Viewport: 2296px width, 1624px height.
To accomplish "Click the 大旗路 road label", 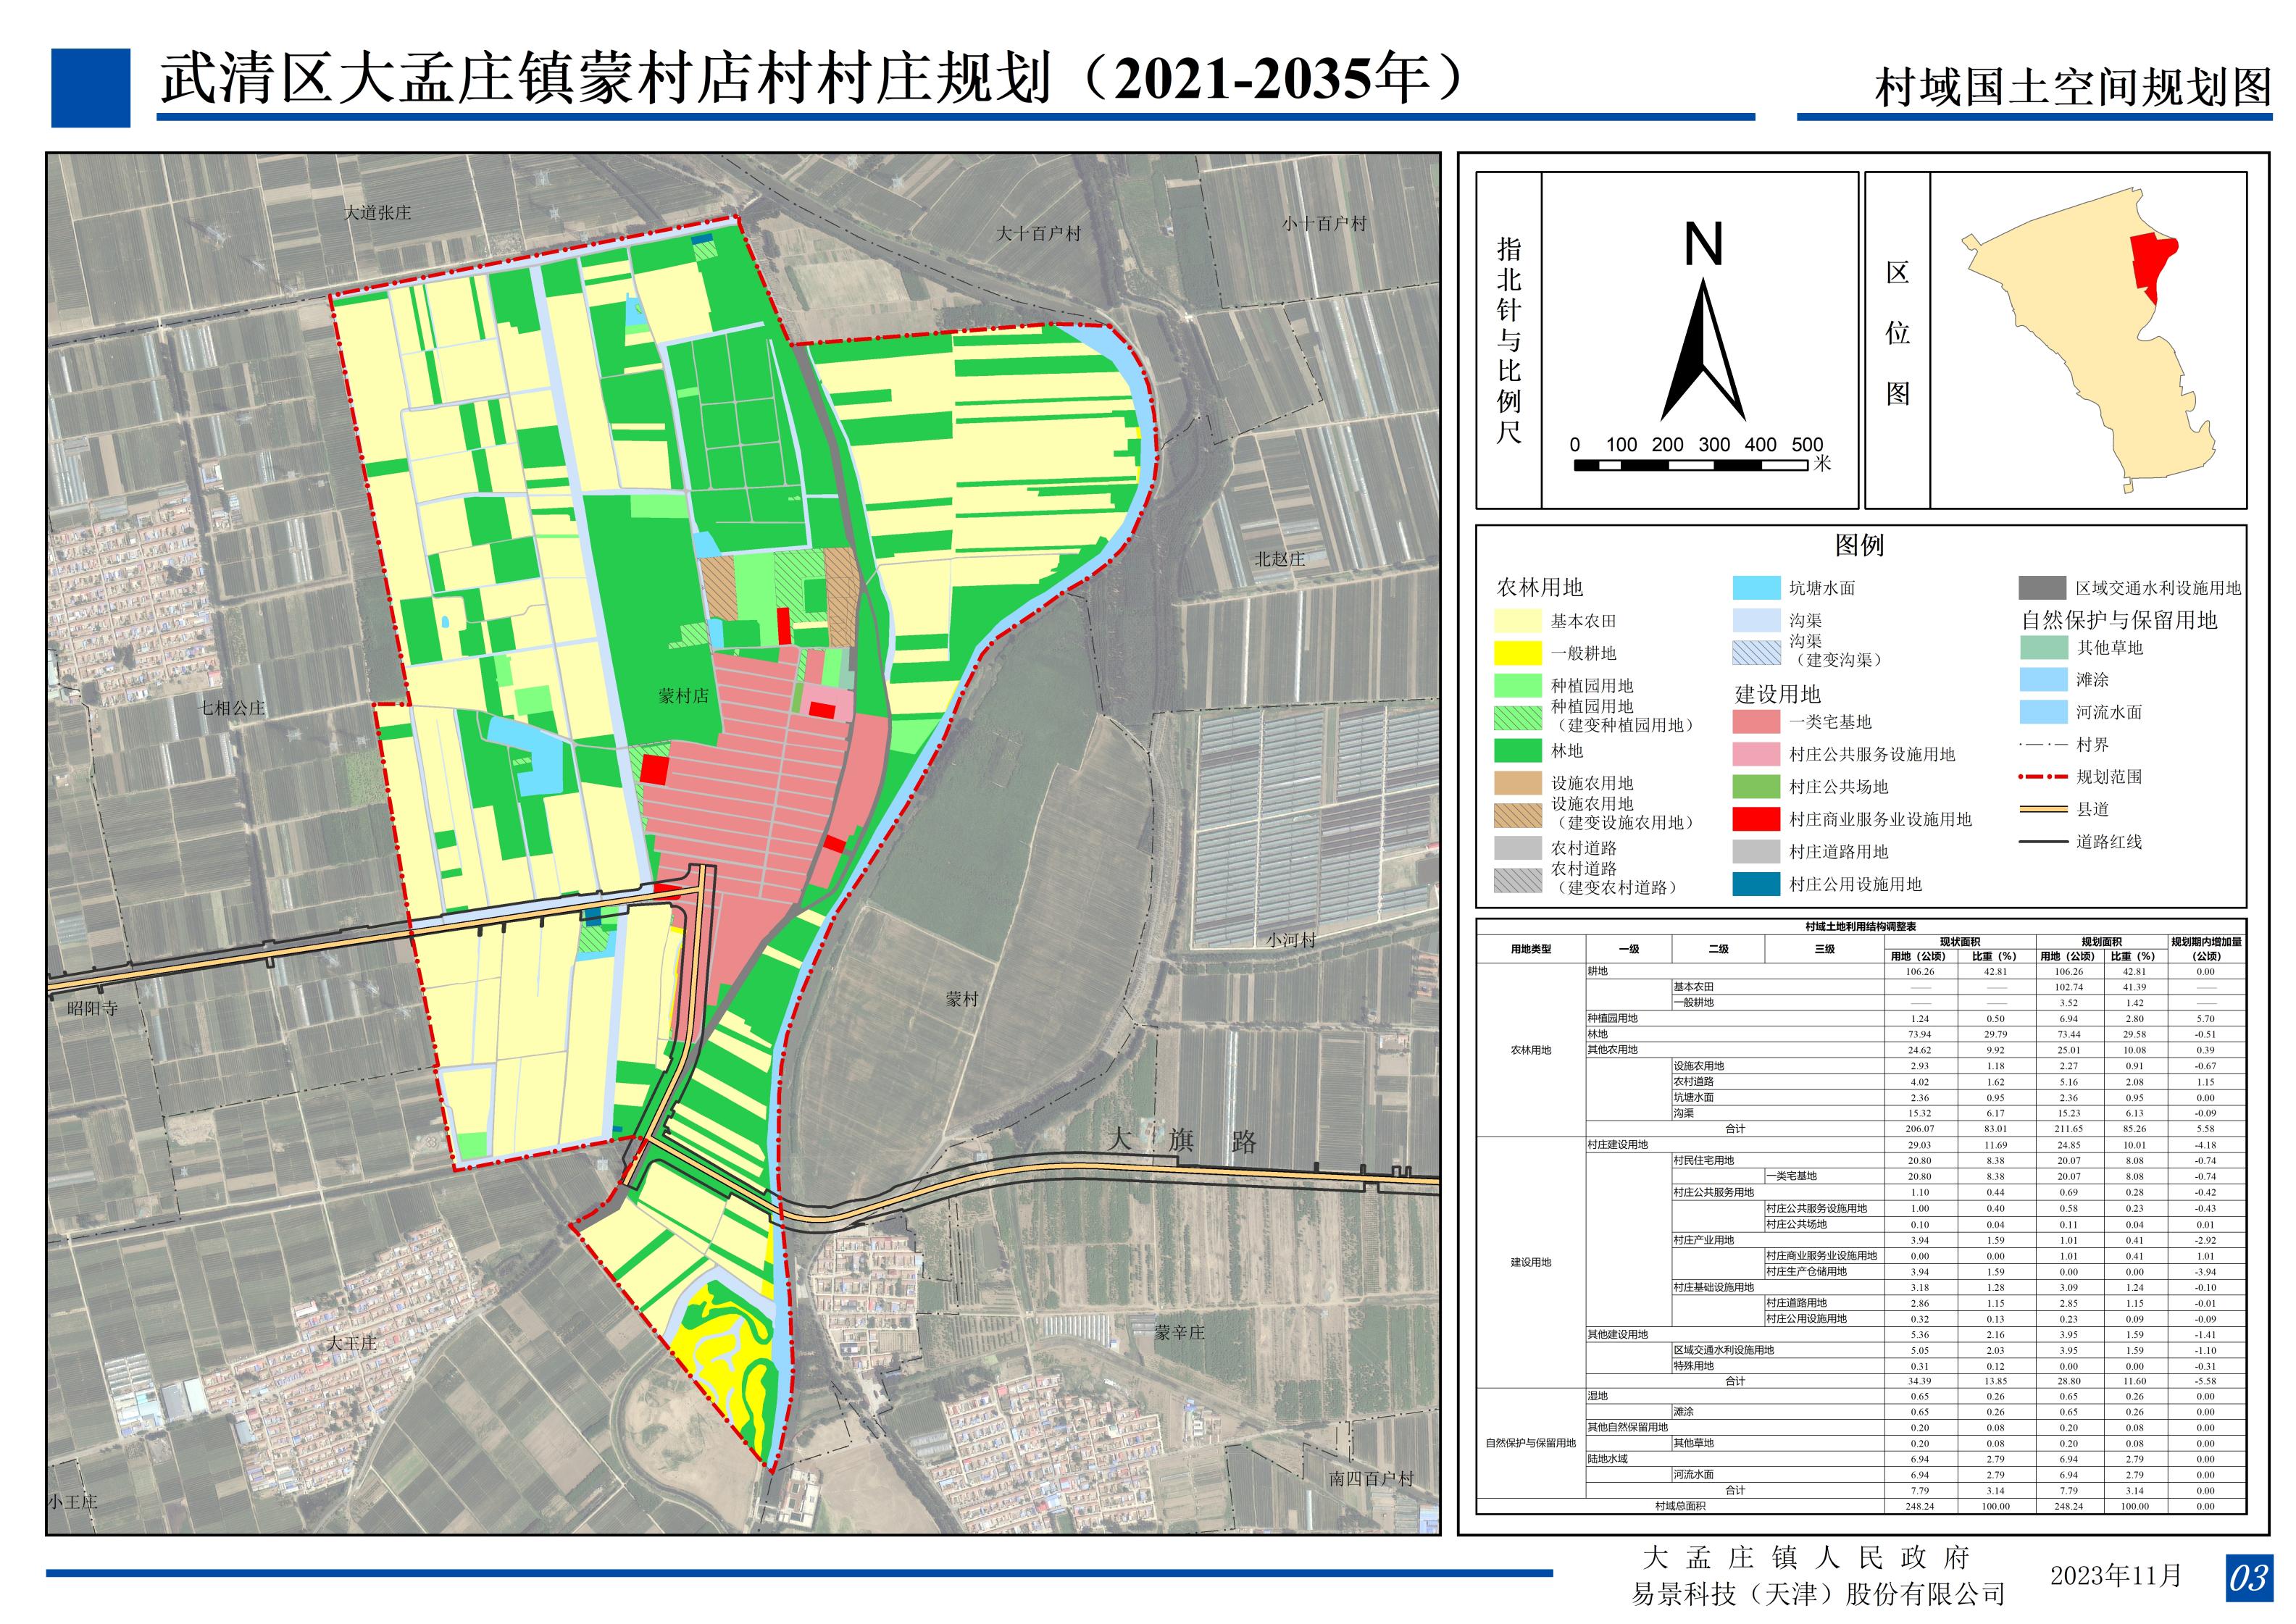I will pos(1182,1141).
